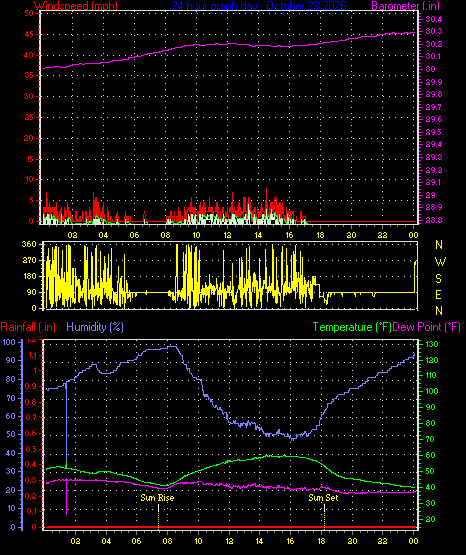Click hour "12" on the windspeed graph time axis

pos(227,235)
